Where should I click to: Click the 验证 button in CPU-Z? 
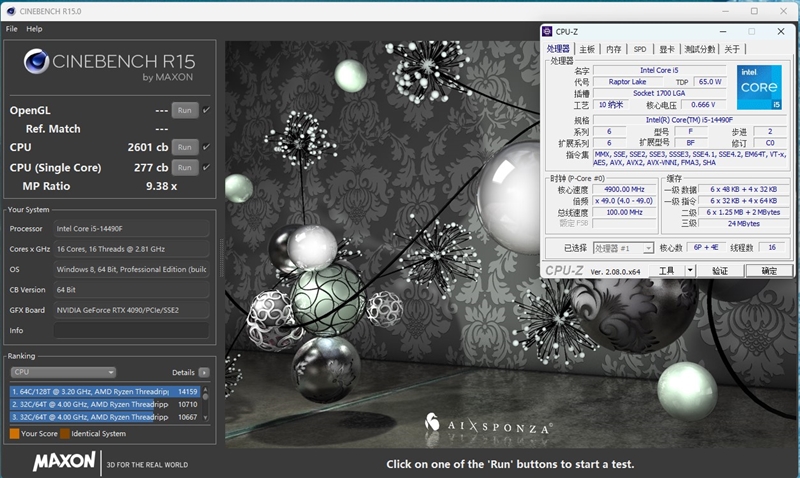tap(720, 271)
